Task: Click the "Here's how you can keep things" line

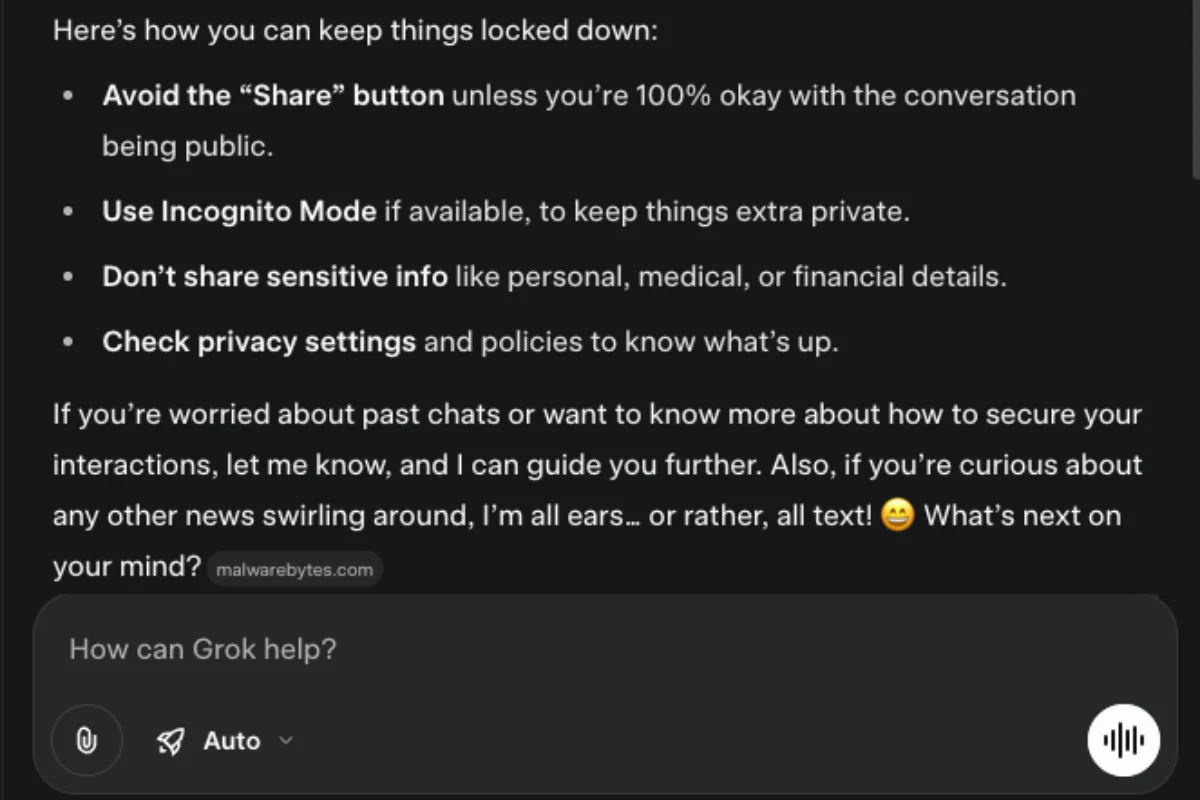Action: point(355,30)
